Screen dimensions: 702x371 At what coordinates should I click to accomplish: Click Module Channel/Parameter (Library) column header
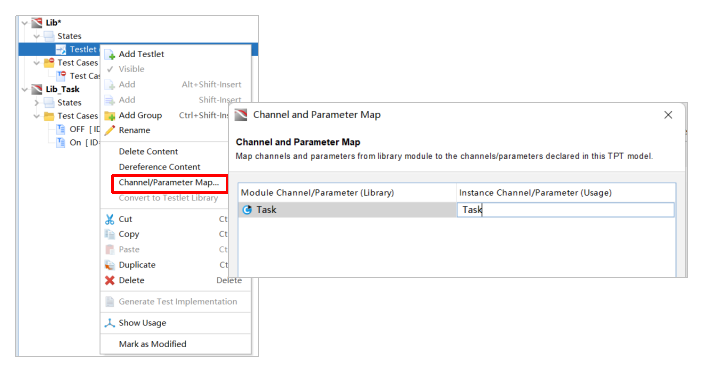(347, 193)
